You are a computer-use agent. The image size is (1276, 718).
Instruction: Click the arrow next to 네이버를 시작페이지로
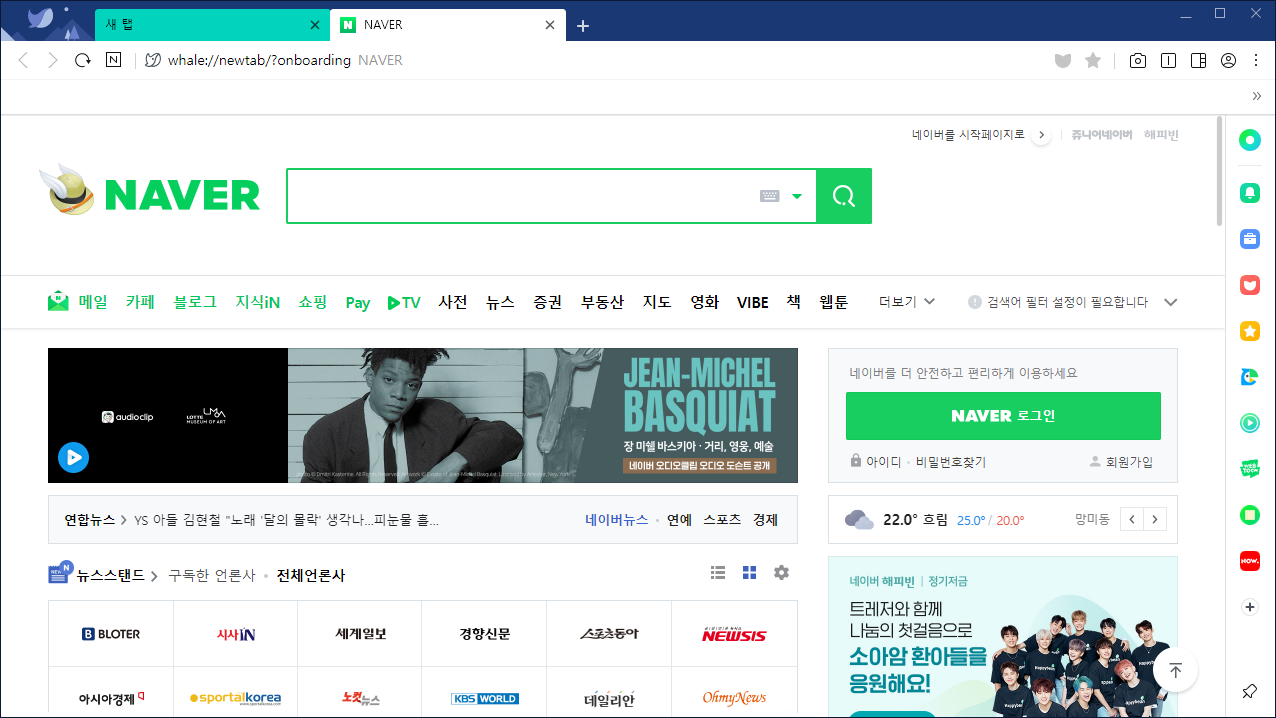pyautogui.click(x=1041, y=135)
